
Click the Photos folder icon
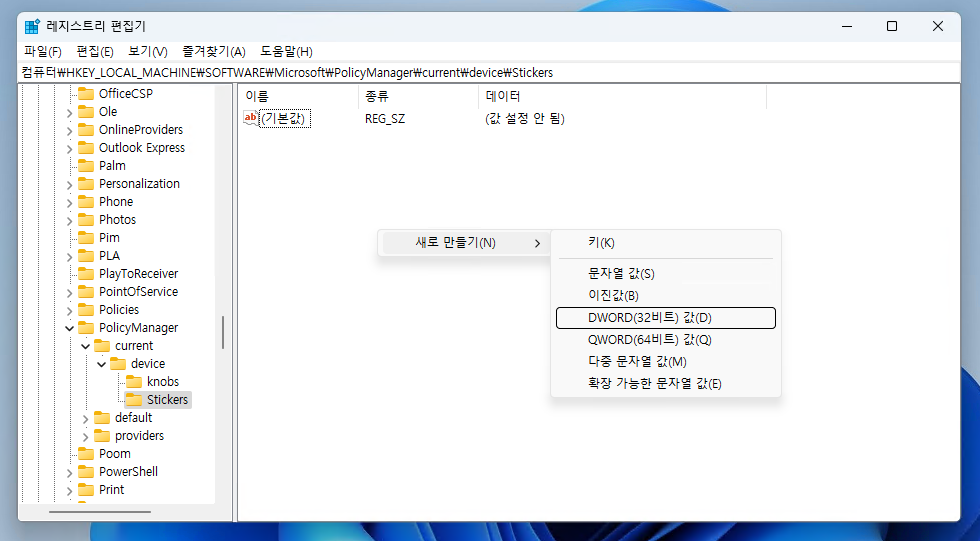point(86,220)
